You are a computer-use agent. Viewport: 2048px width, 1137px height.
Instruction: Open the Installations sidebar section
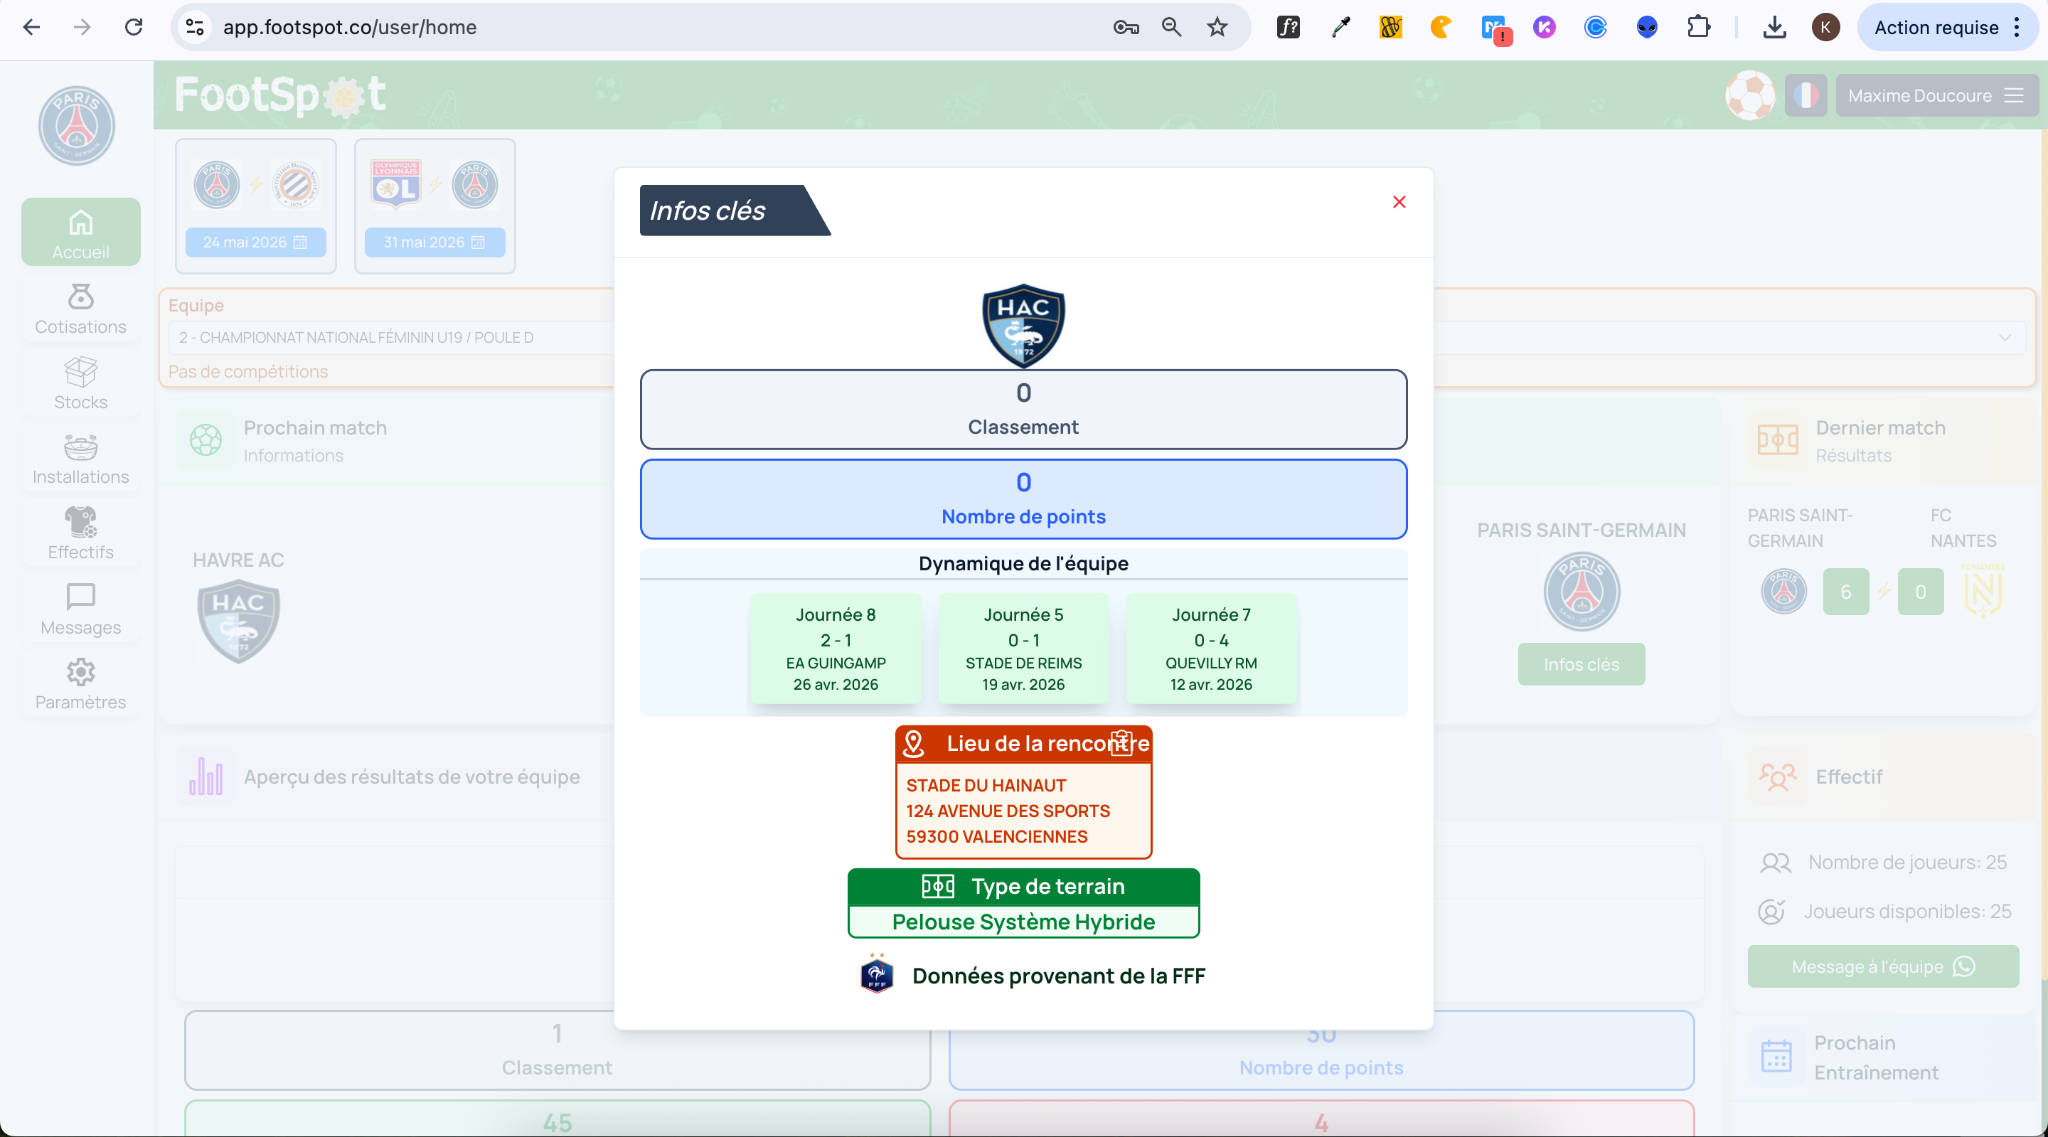pyautogui.click(x=81, y=459)
